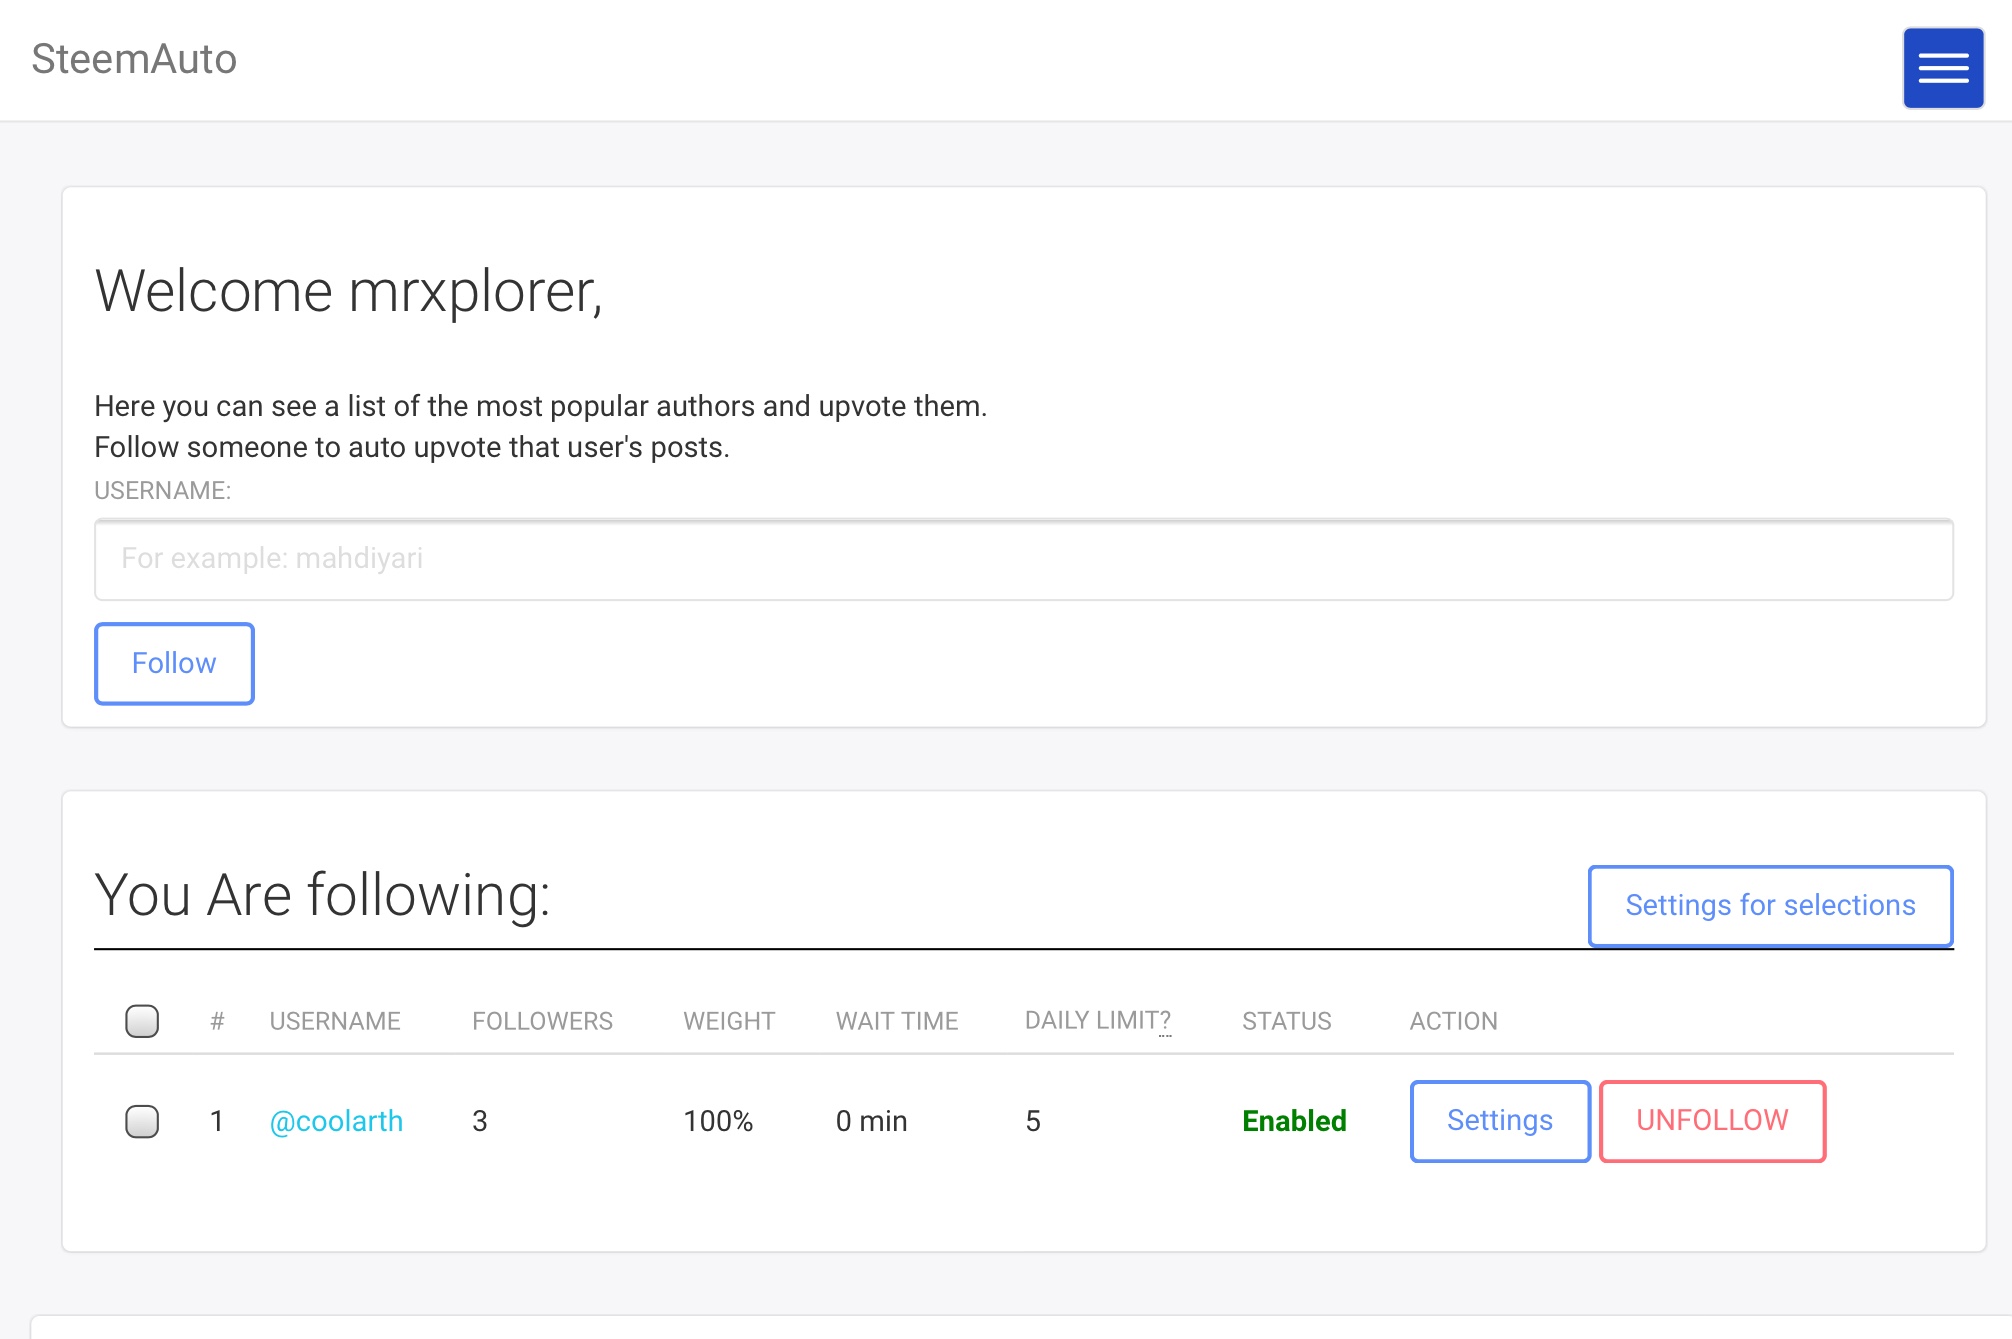Viewport: 2012px width, 1339px height.
Task: Click the FOLLOWERS column header
Action: pos(542,1021)
